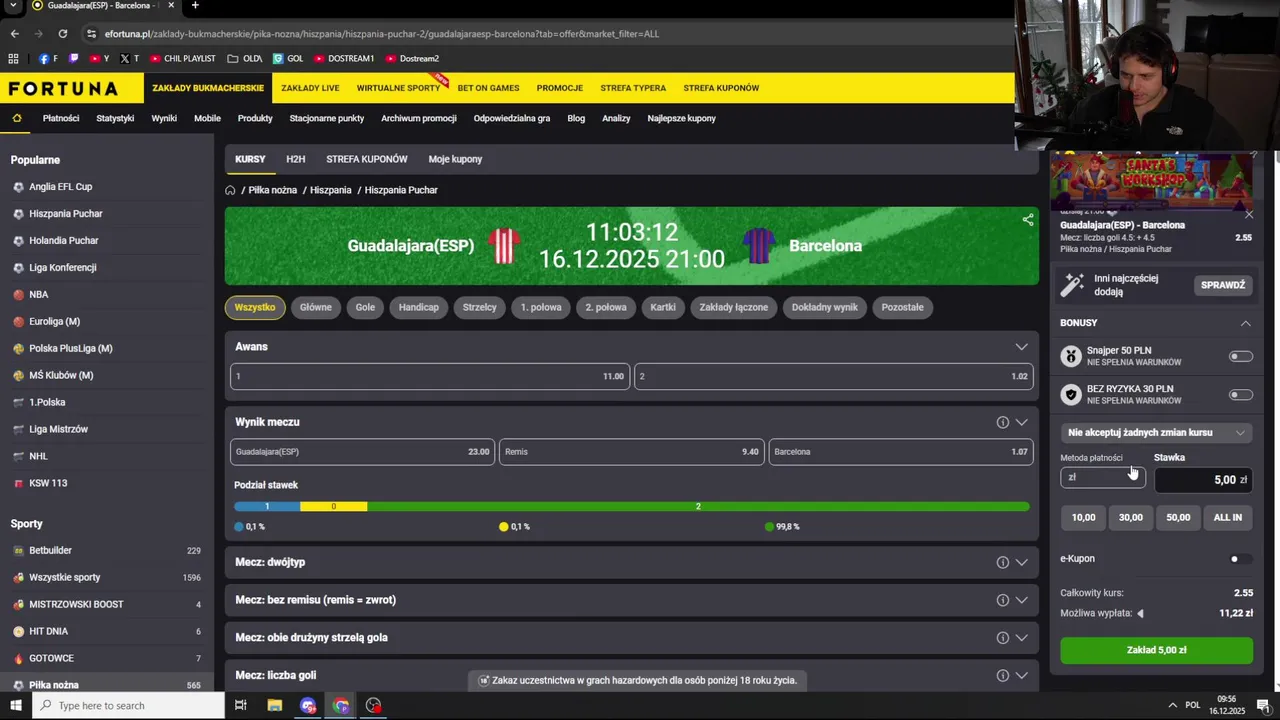The width and height of the screenshot is (1280, 720).
Task: Expand Mecz: liczba goli market
Action: 1021,675
